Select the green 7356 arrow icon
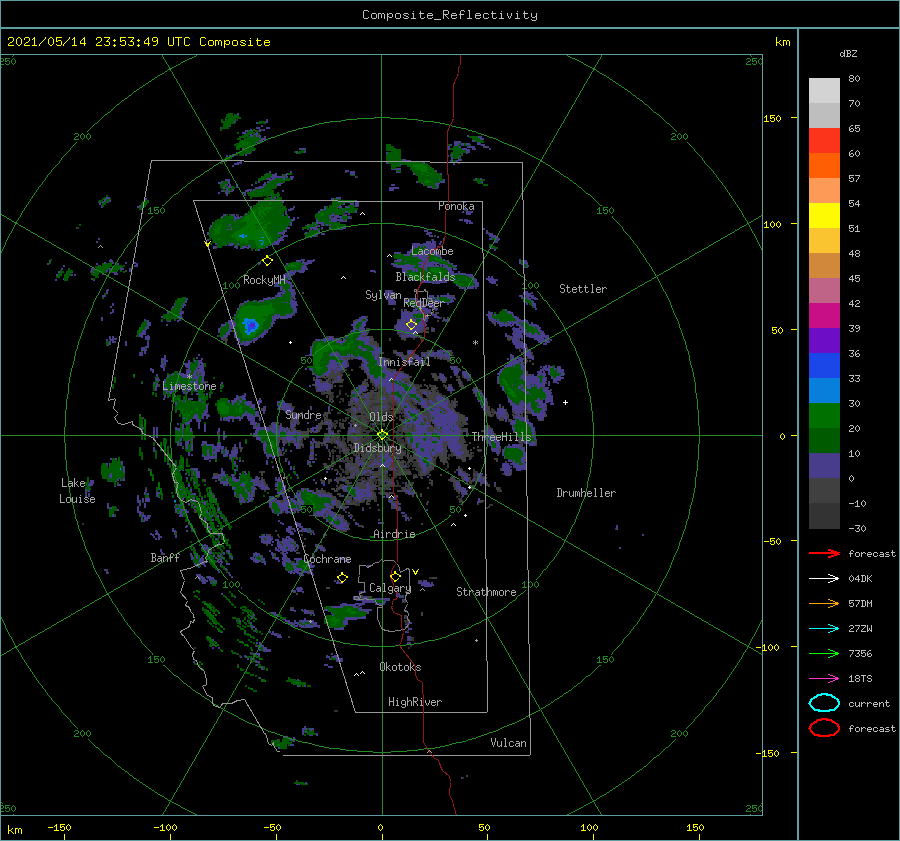Screen dimensions: 900x841 tap(824, 653)
